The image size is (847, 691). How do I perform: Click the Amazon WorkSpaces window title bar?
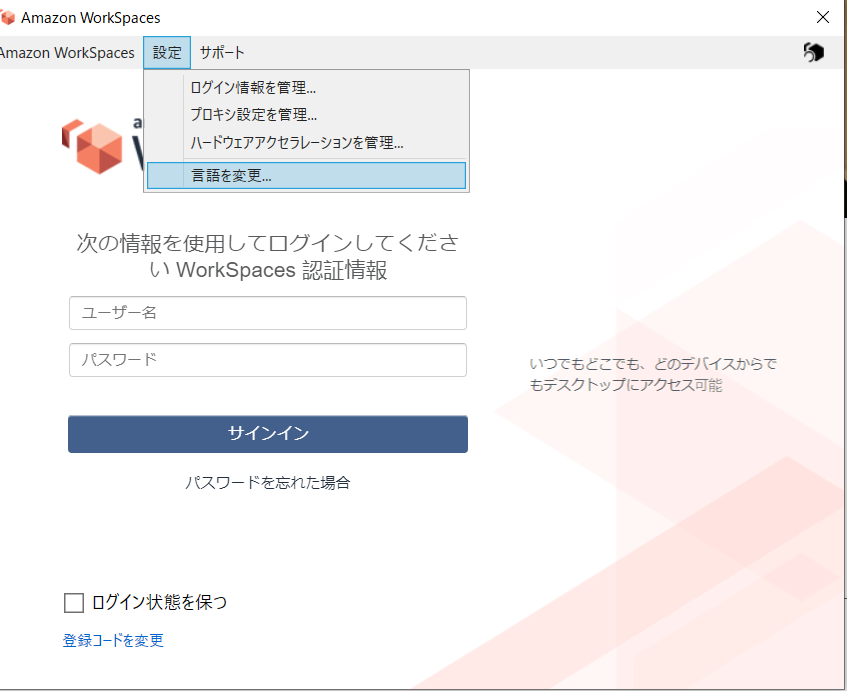[400, 17]
